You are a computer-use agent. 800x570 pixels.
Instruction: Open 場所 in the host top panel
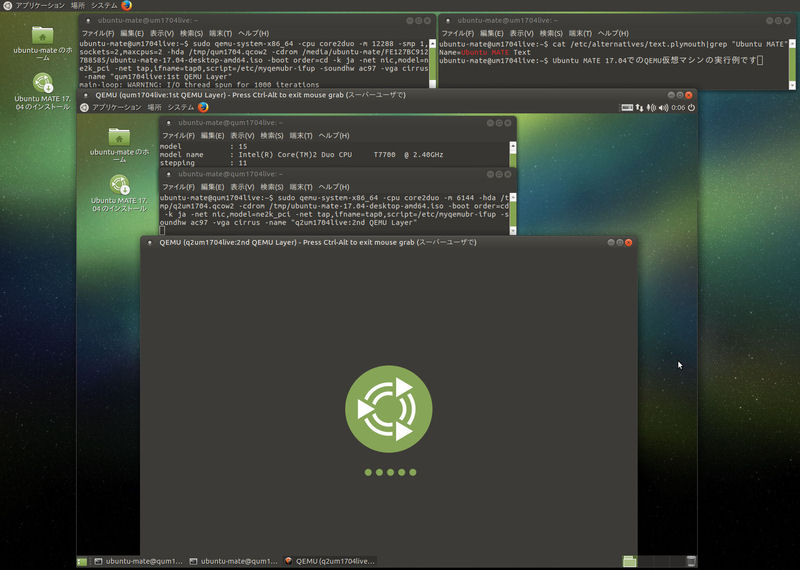(x=78, y=6)
